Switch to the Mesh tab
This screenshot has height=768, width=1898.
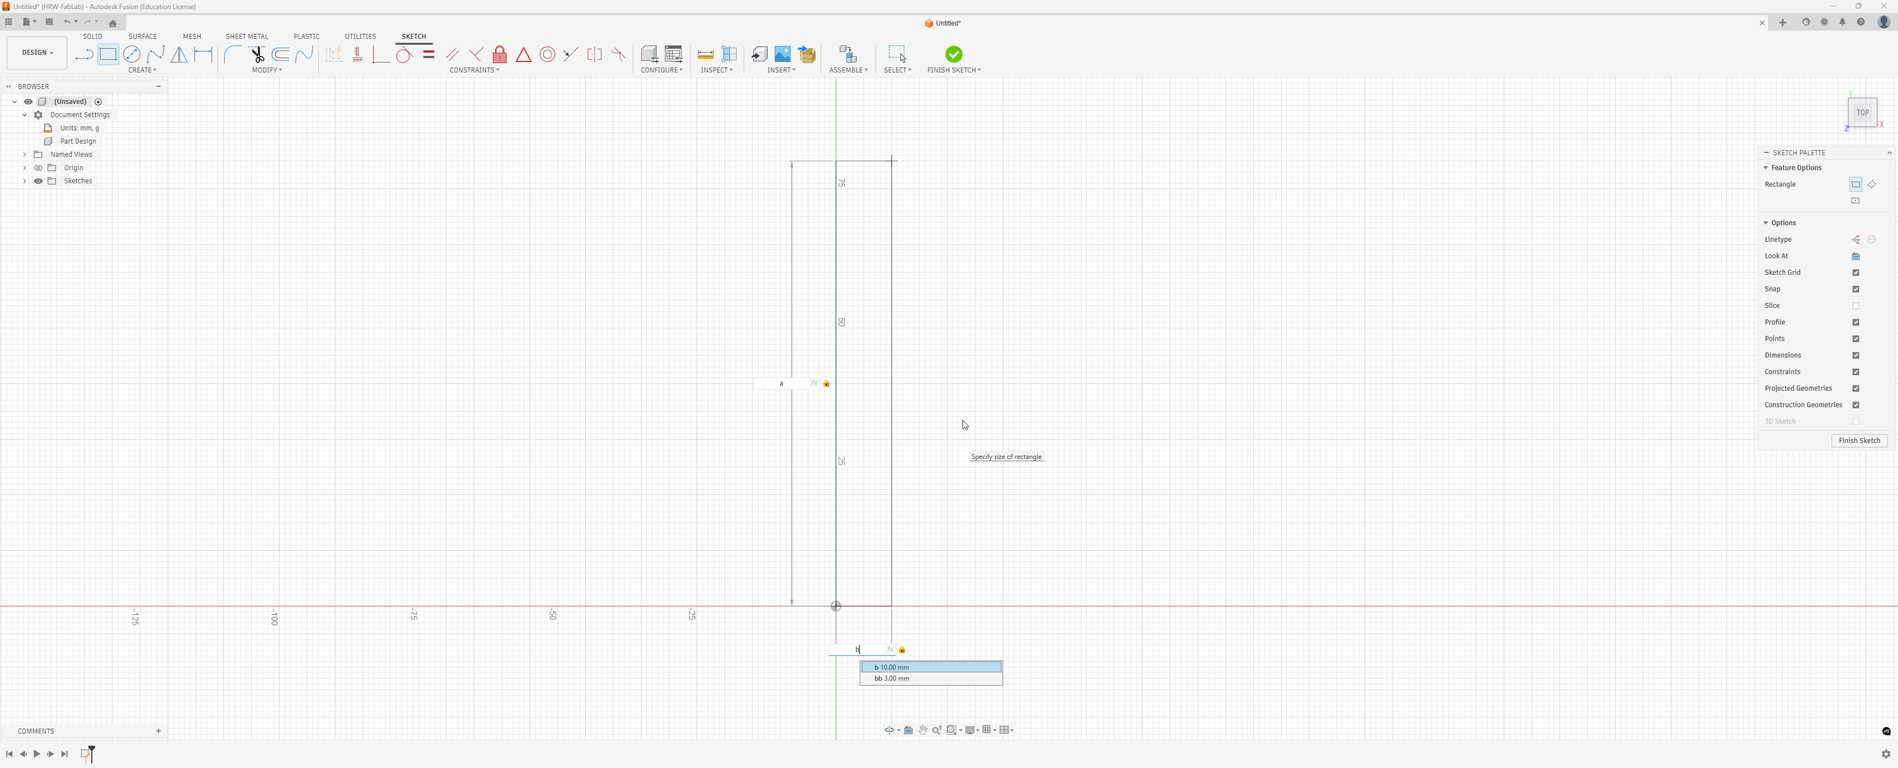click(192, 36)
